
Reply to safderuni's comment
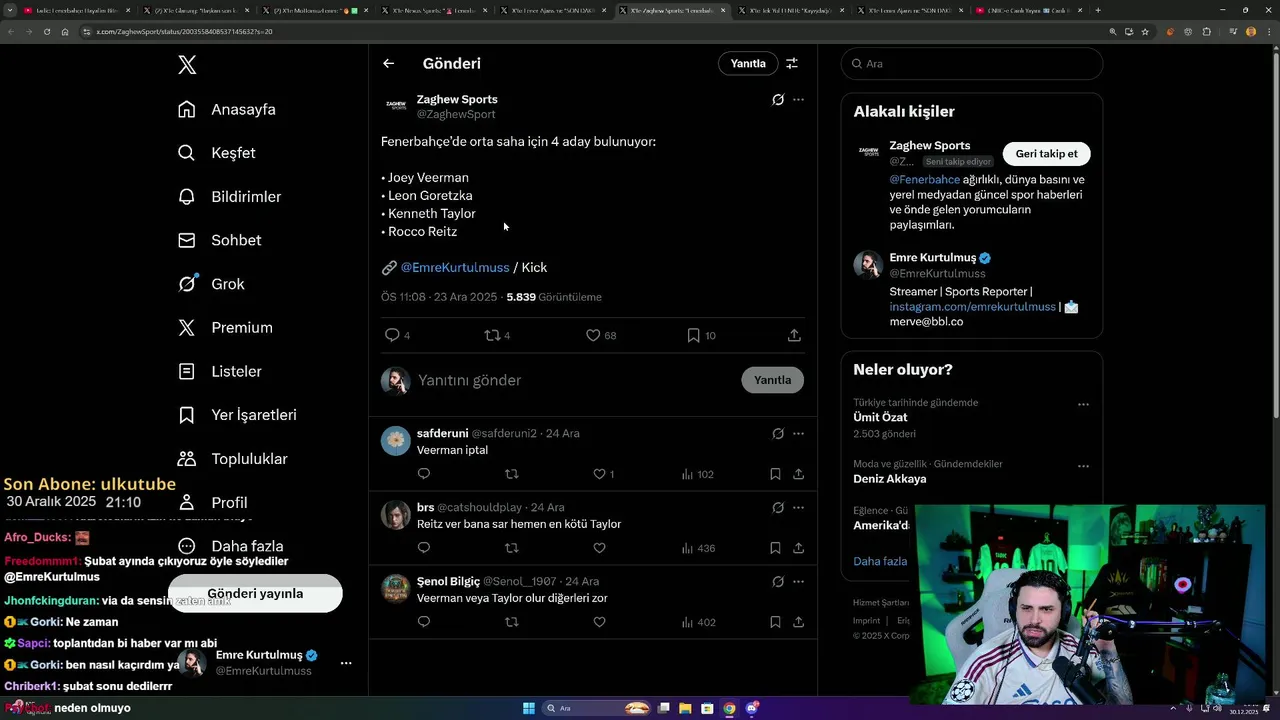pos(424,474)
